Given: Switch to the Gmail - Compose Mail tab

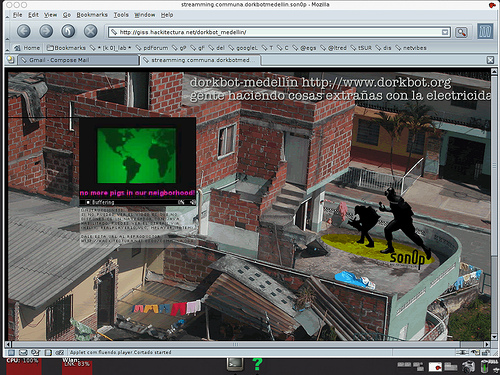Looking at the screenshot, I should point(78,60).
